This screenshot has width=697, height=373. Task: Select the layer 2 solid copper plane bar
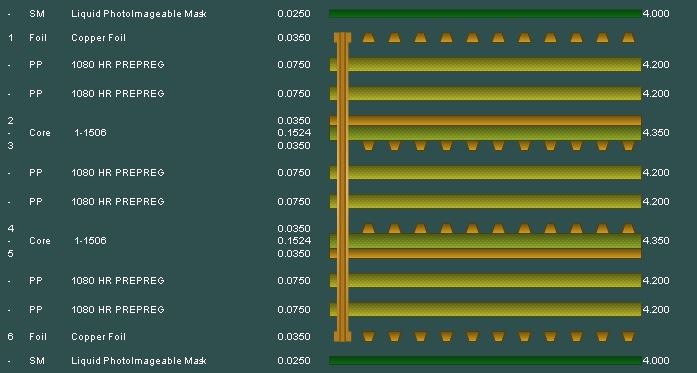coord(485,120)
